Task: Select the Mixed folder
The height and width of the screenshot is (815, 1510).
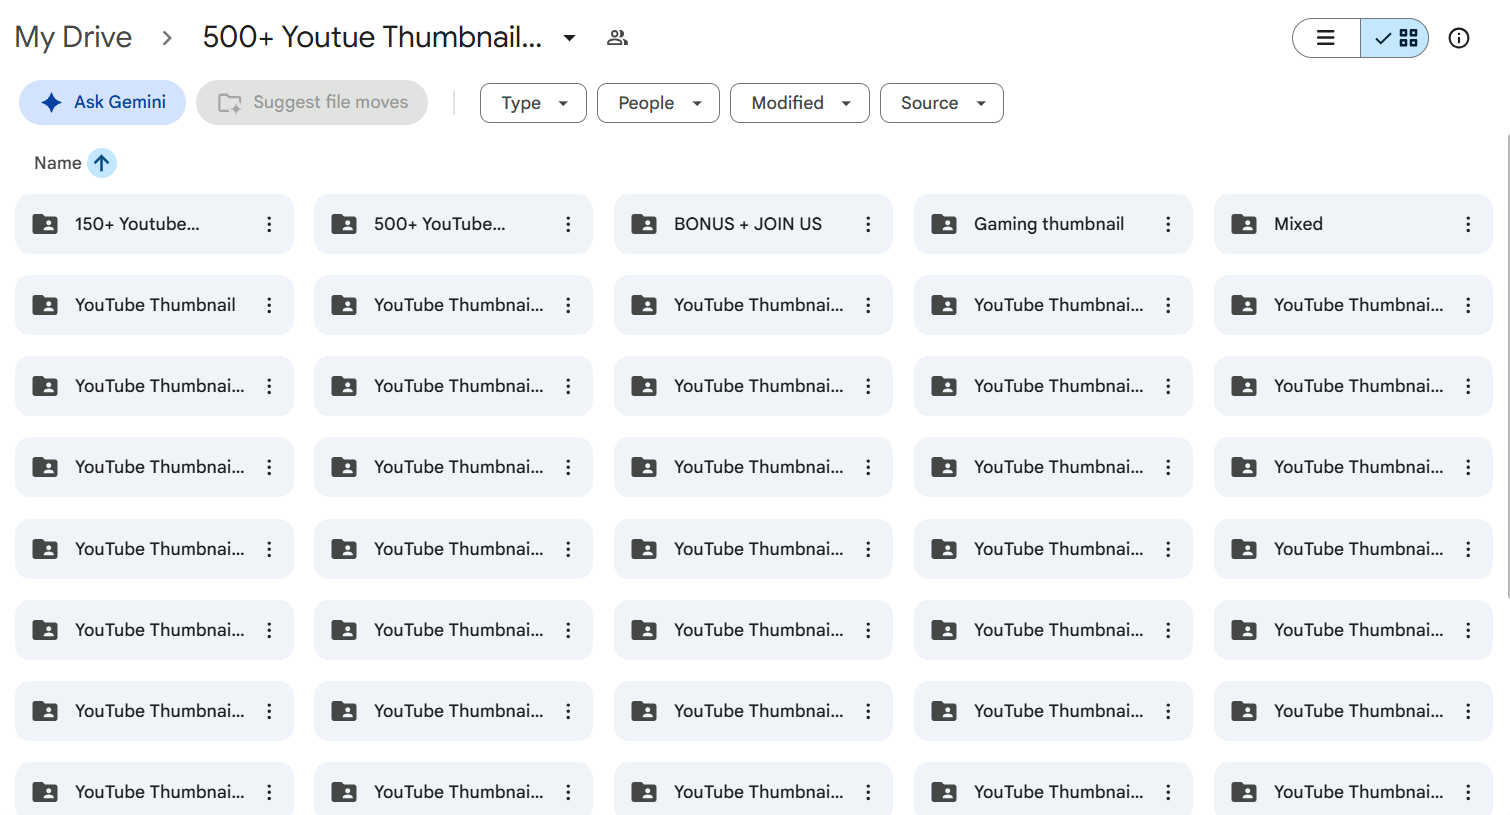Action: [1353, 224]
